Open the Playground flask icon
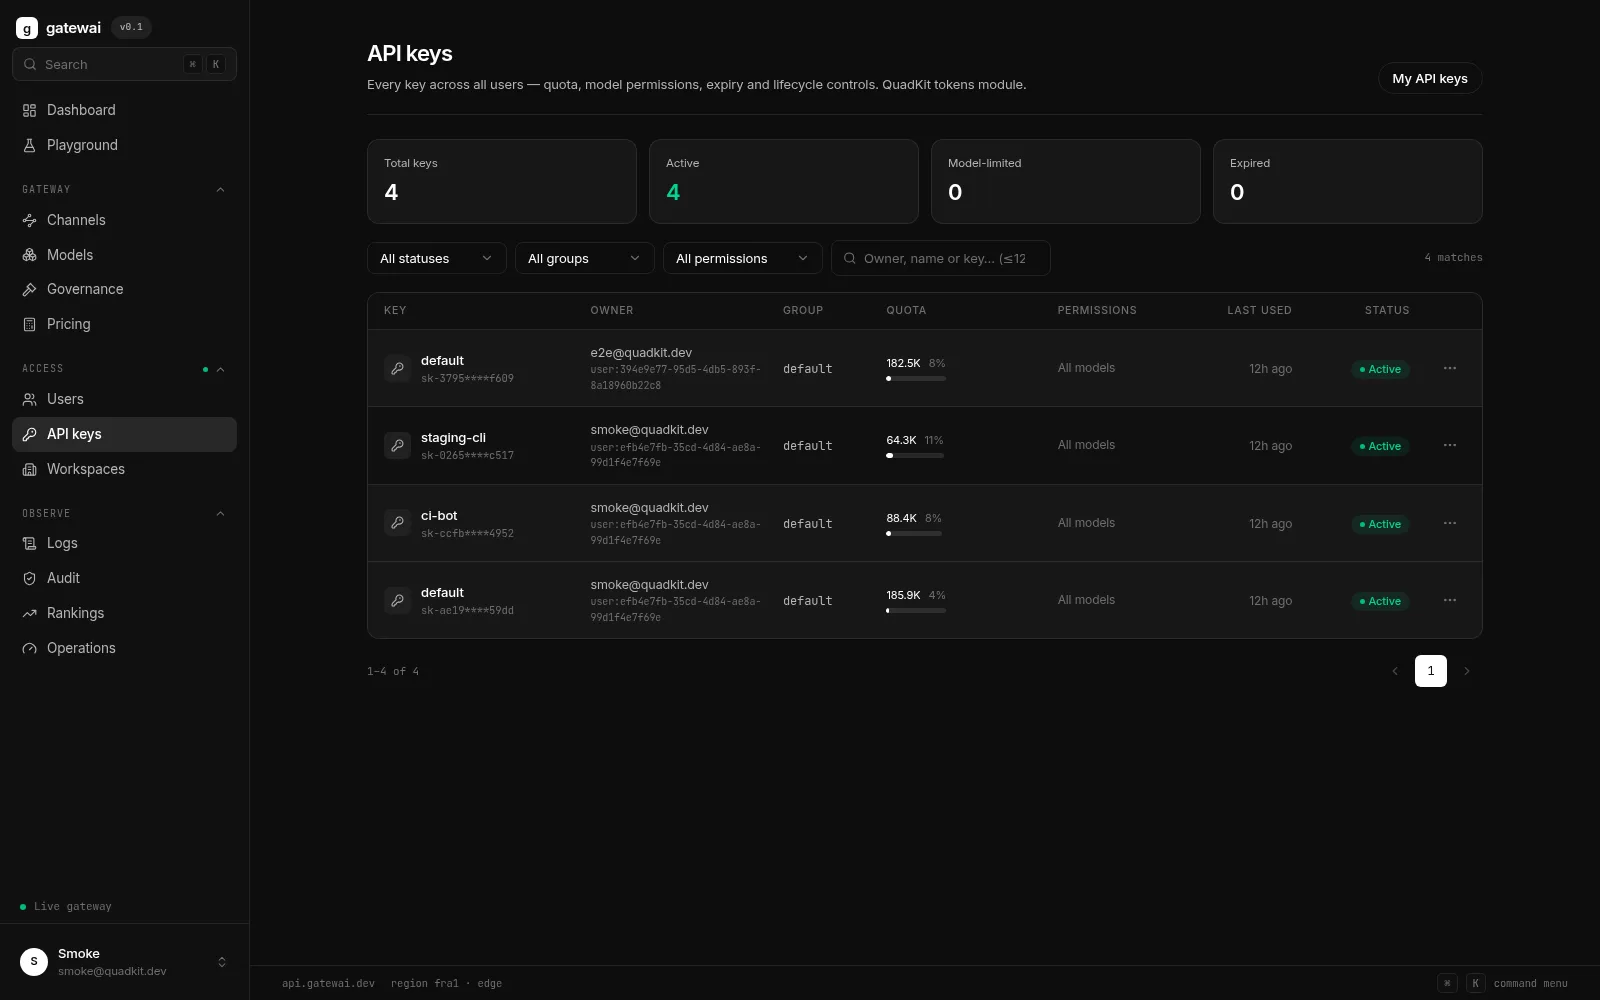This screenshot has height=1000, width=1600. coord(29,145)
